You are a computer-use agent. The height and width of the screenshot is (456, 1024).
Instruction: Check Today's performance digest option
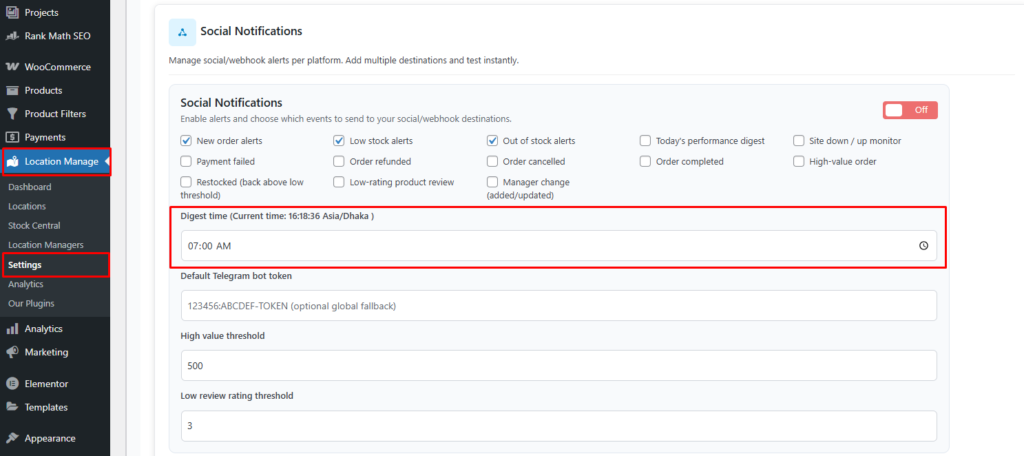[x=646, y=141]
